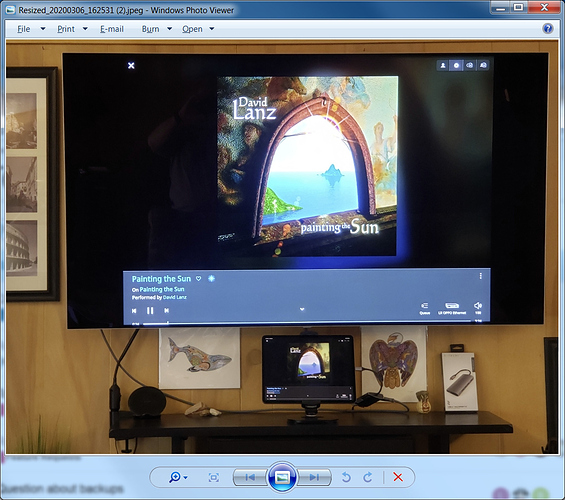Click the zoom dropdown arrow beside magnifier

pyautogui.click(x=185, y=478)
